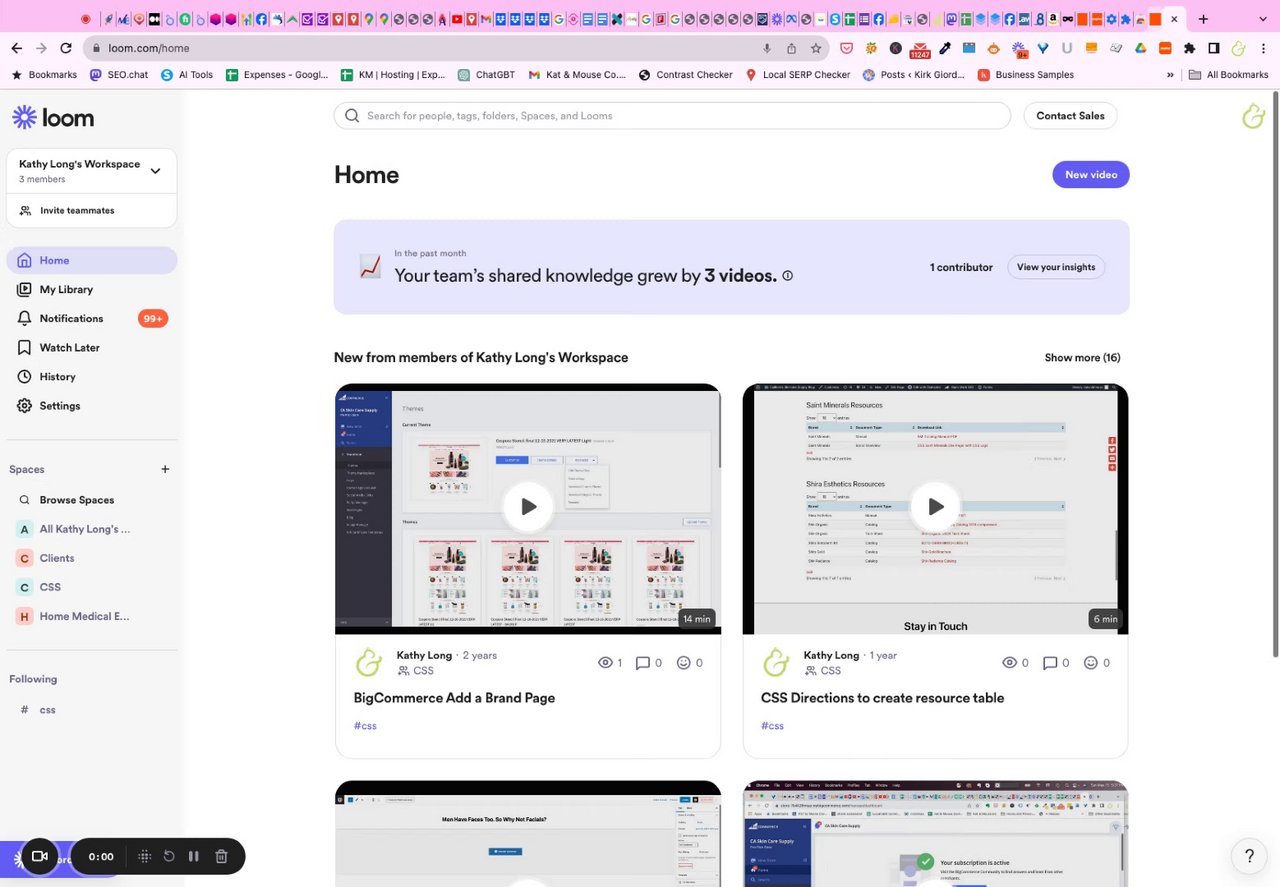Expand hidden bookmarks with the double chevron
1280x887 pixels.
click(1170, 75)
